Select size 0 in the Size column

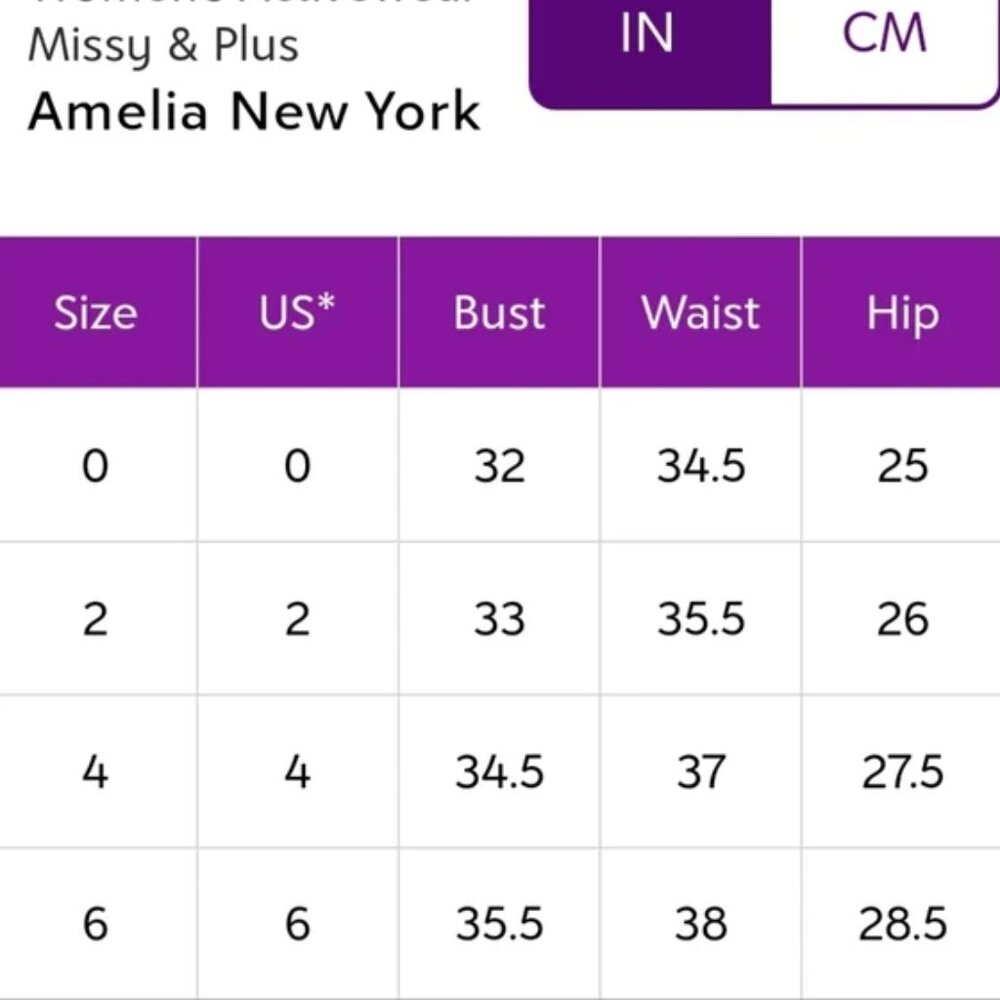click(x=97, y=465)
